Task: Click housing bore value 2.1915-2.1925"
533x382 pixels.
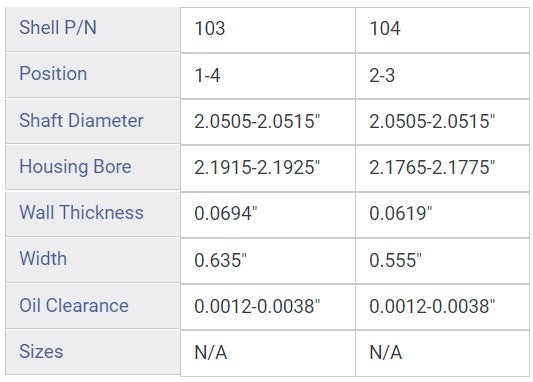Action: click(268, 168)
